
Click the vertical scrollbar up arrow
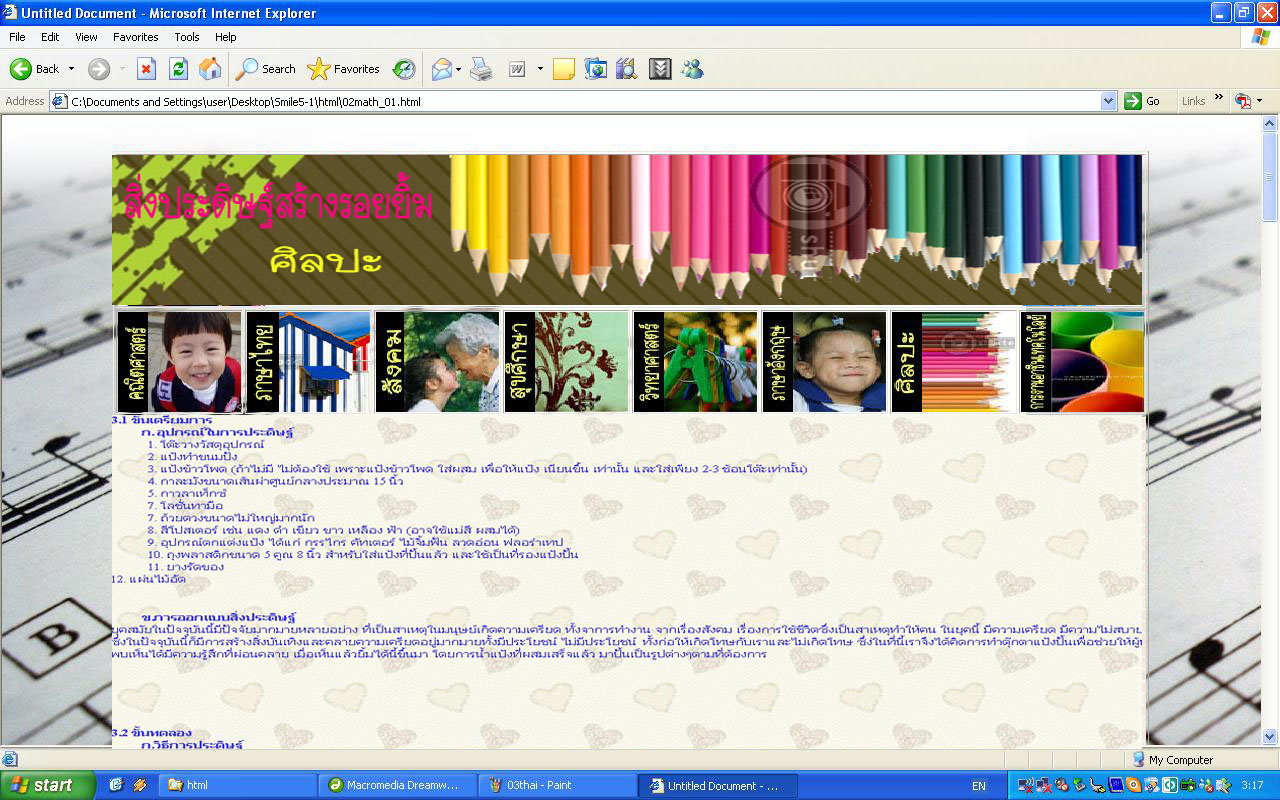[x=1270, y=124]
